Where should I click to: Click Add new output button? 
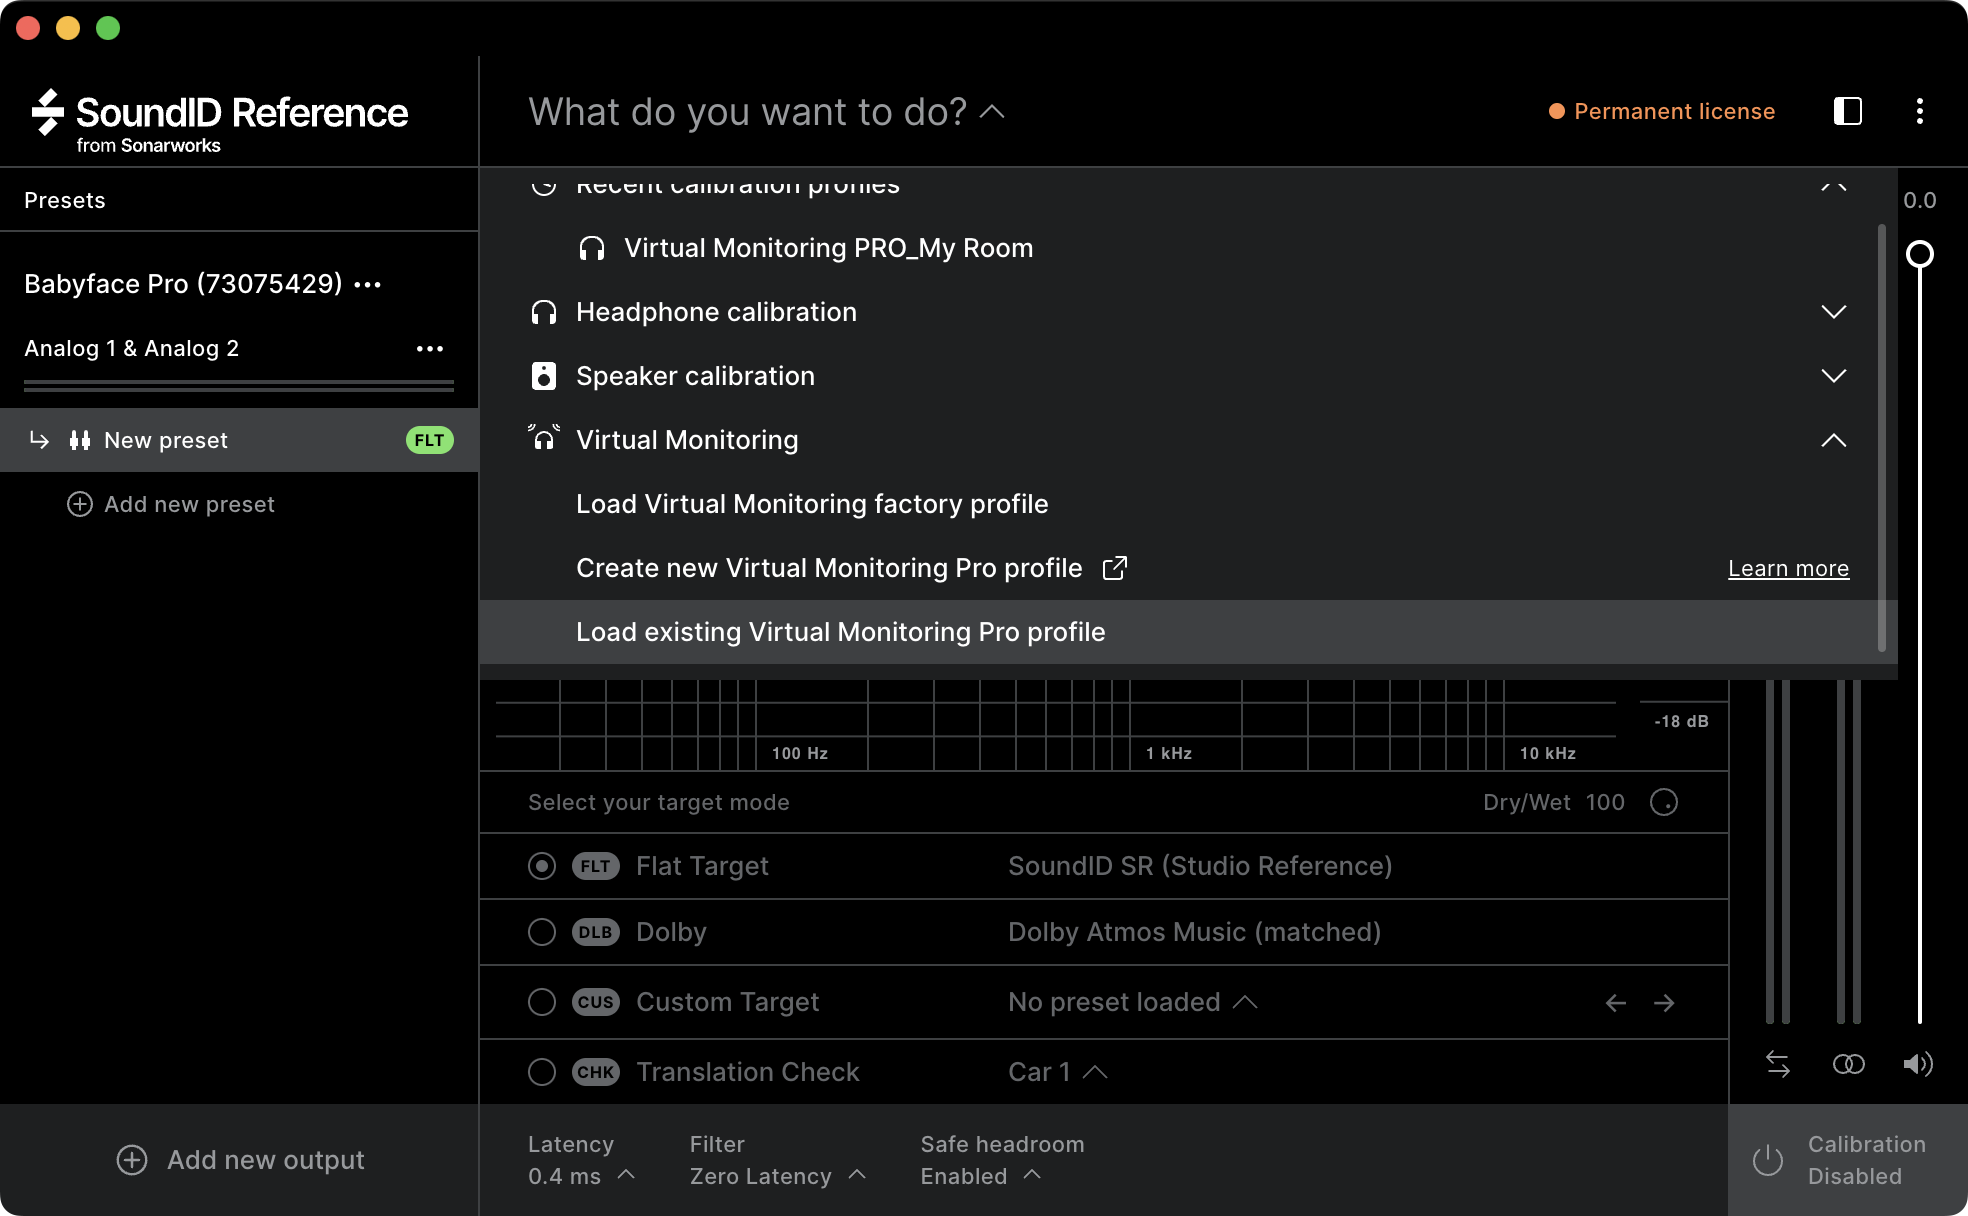pos(240,1160)
